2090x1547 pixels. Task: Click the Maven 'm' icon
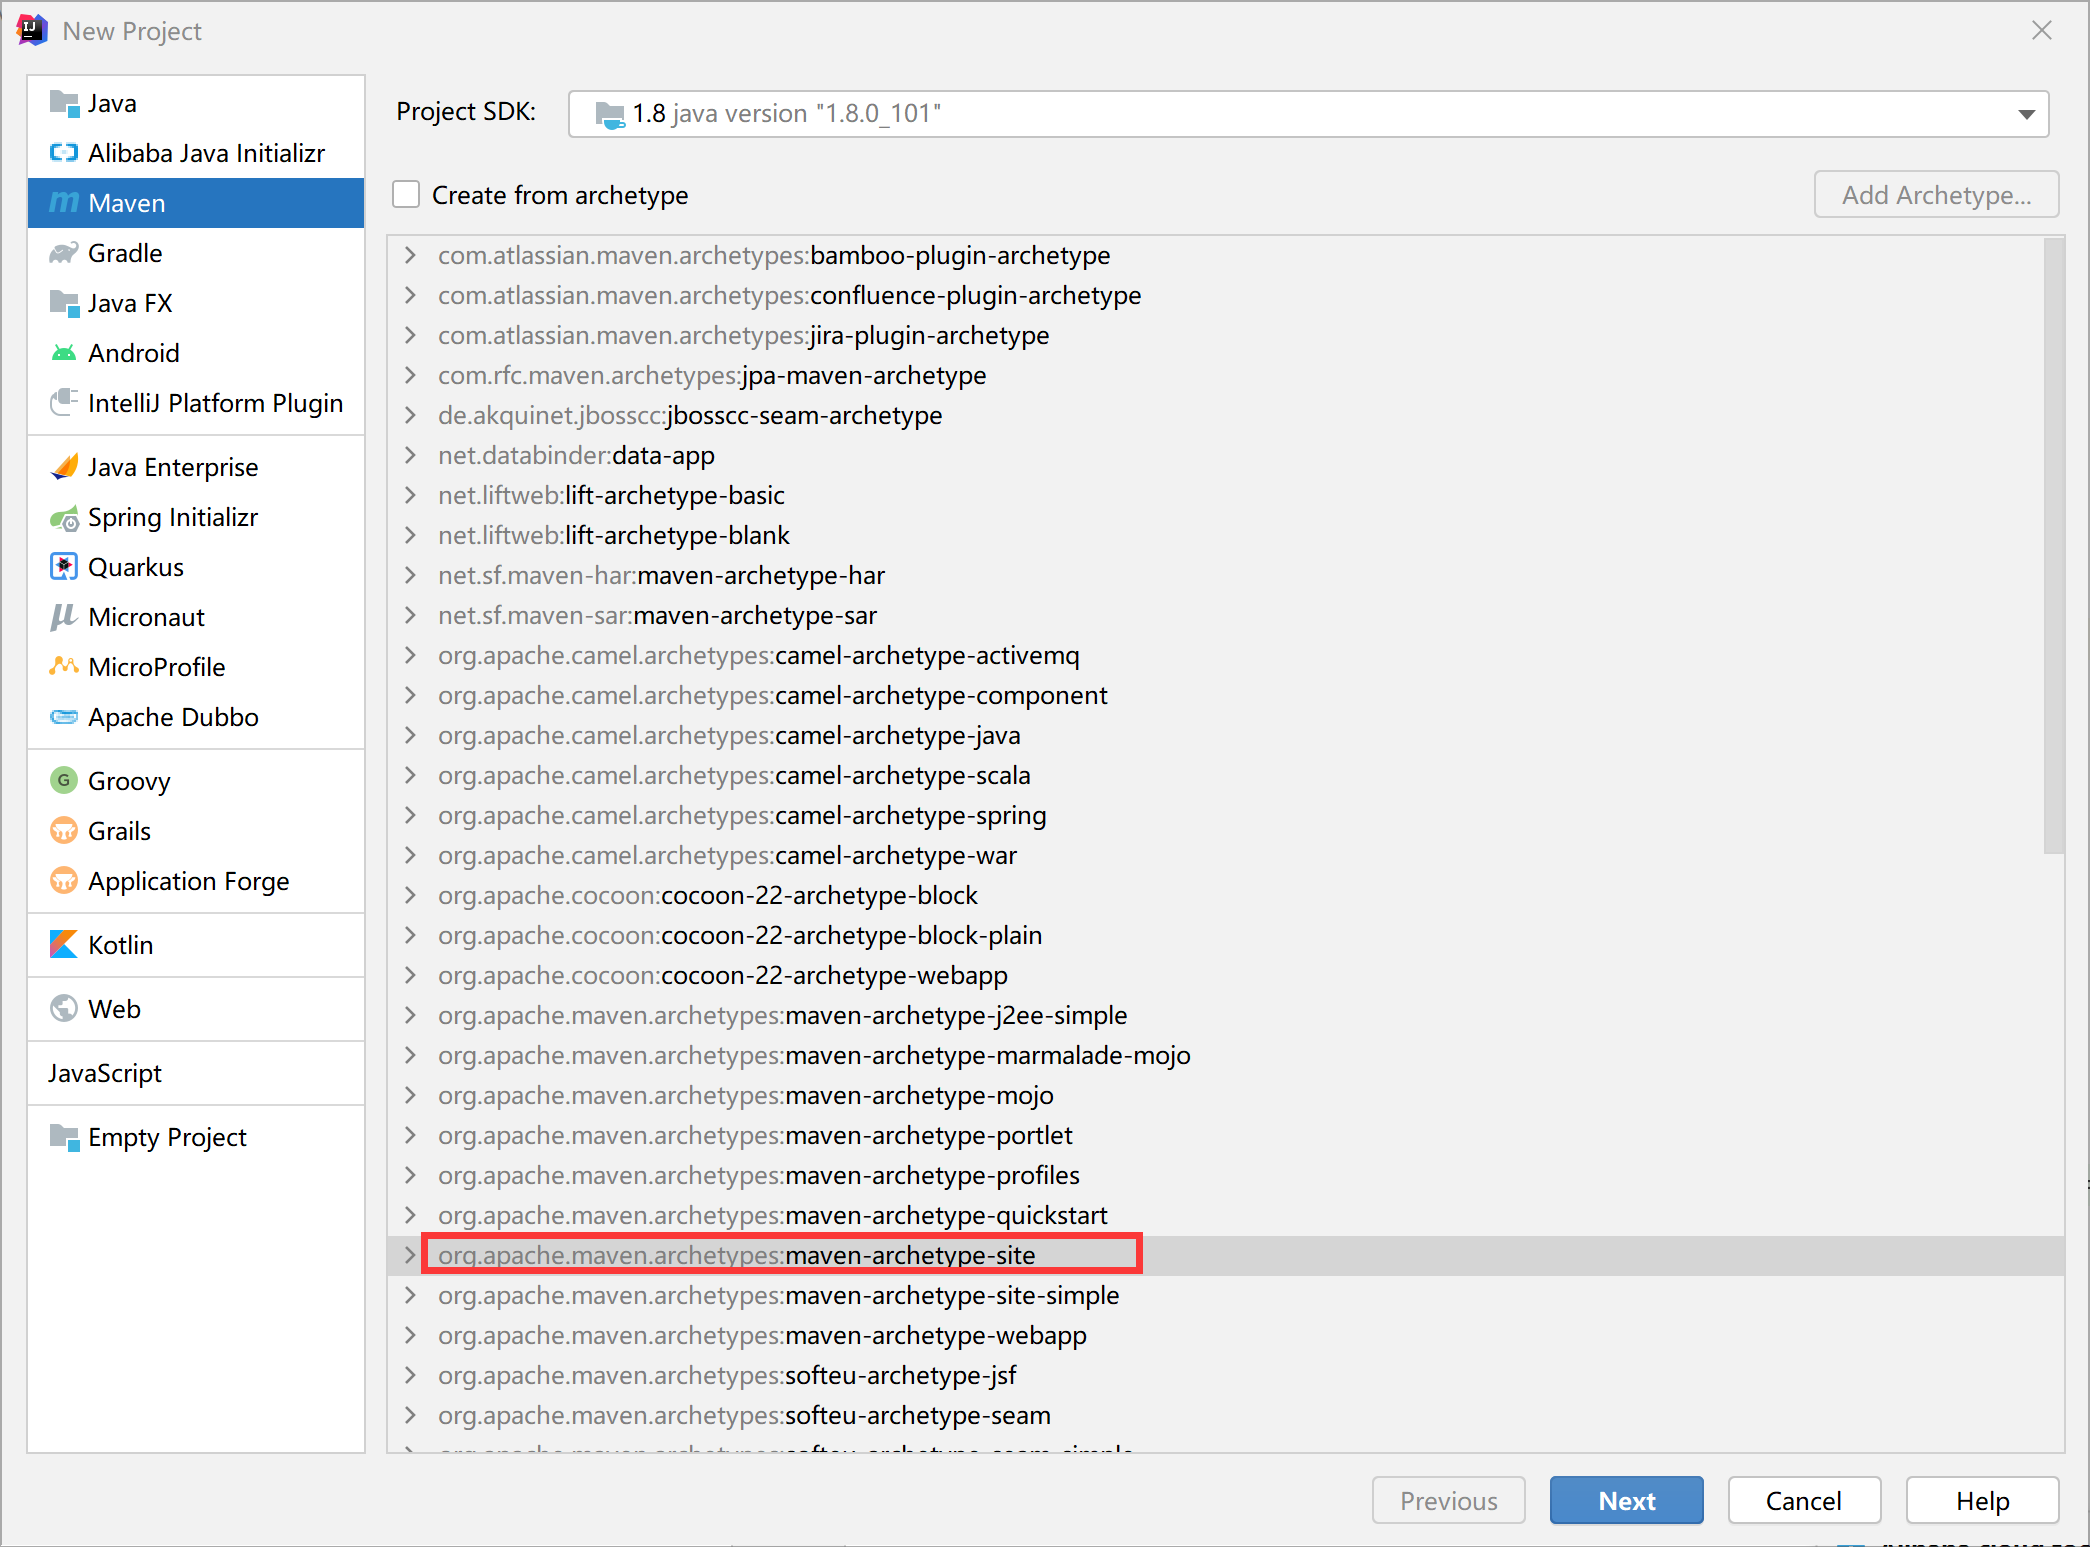click(x=64, y=203)
